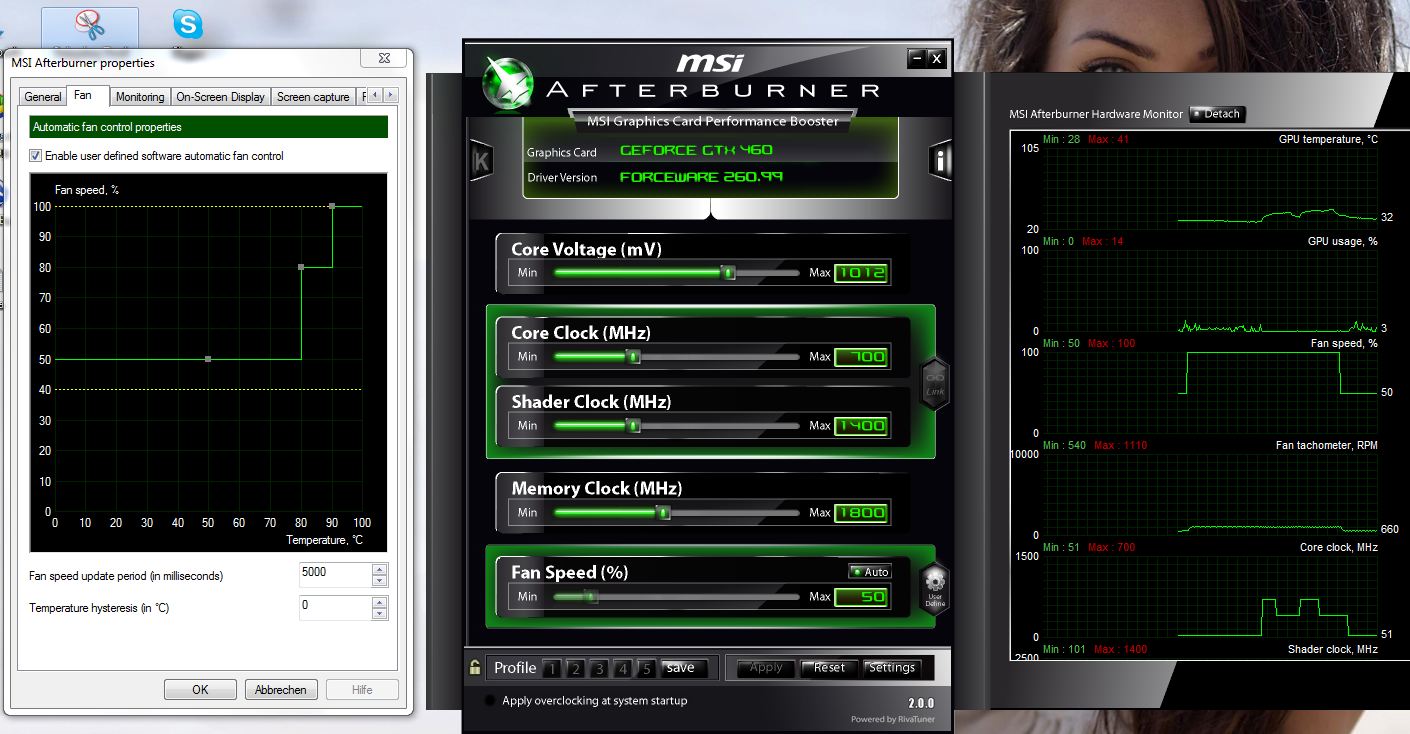This screenshot has height=734, width=1410.
Task: Launch Kombustor with the K side button
Action: 481,161
